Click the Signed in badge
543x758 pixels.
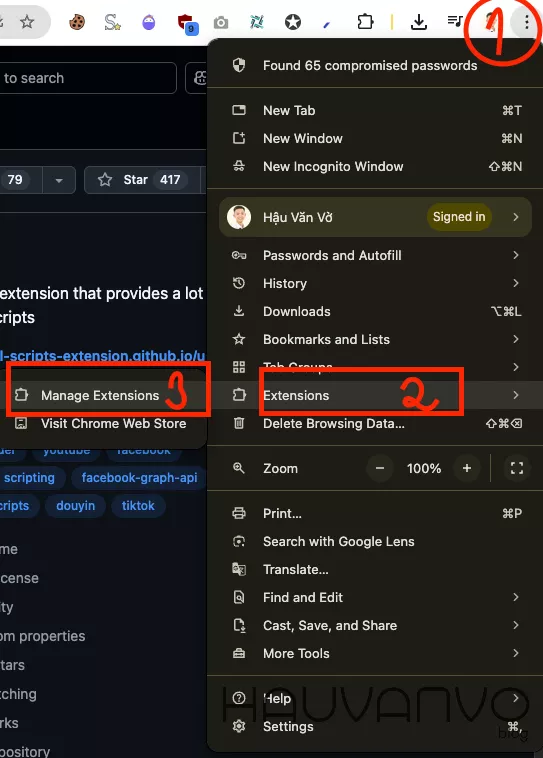(x=459, y=217)
